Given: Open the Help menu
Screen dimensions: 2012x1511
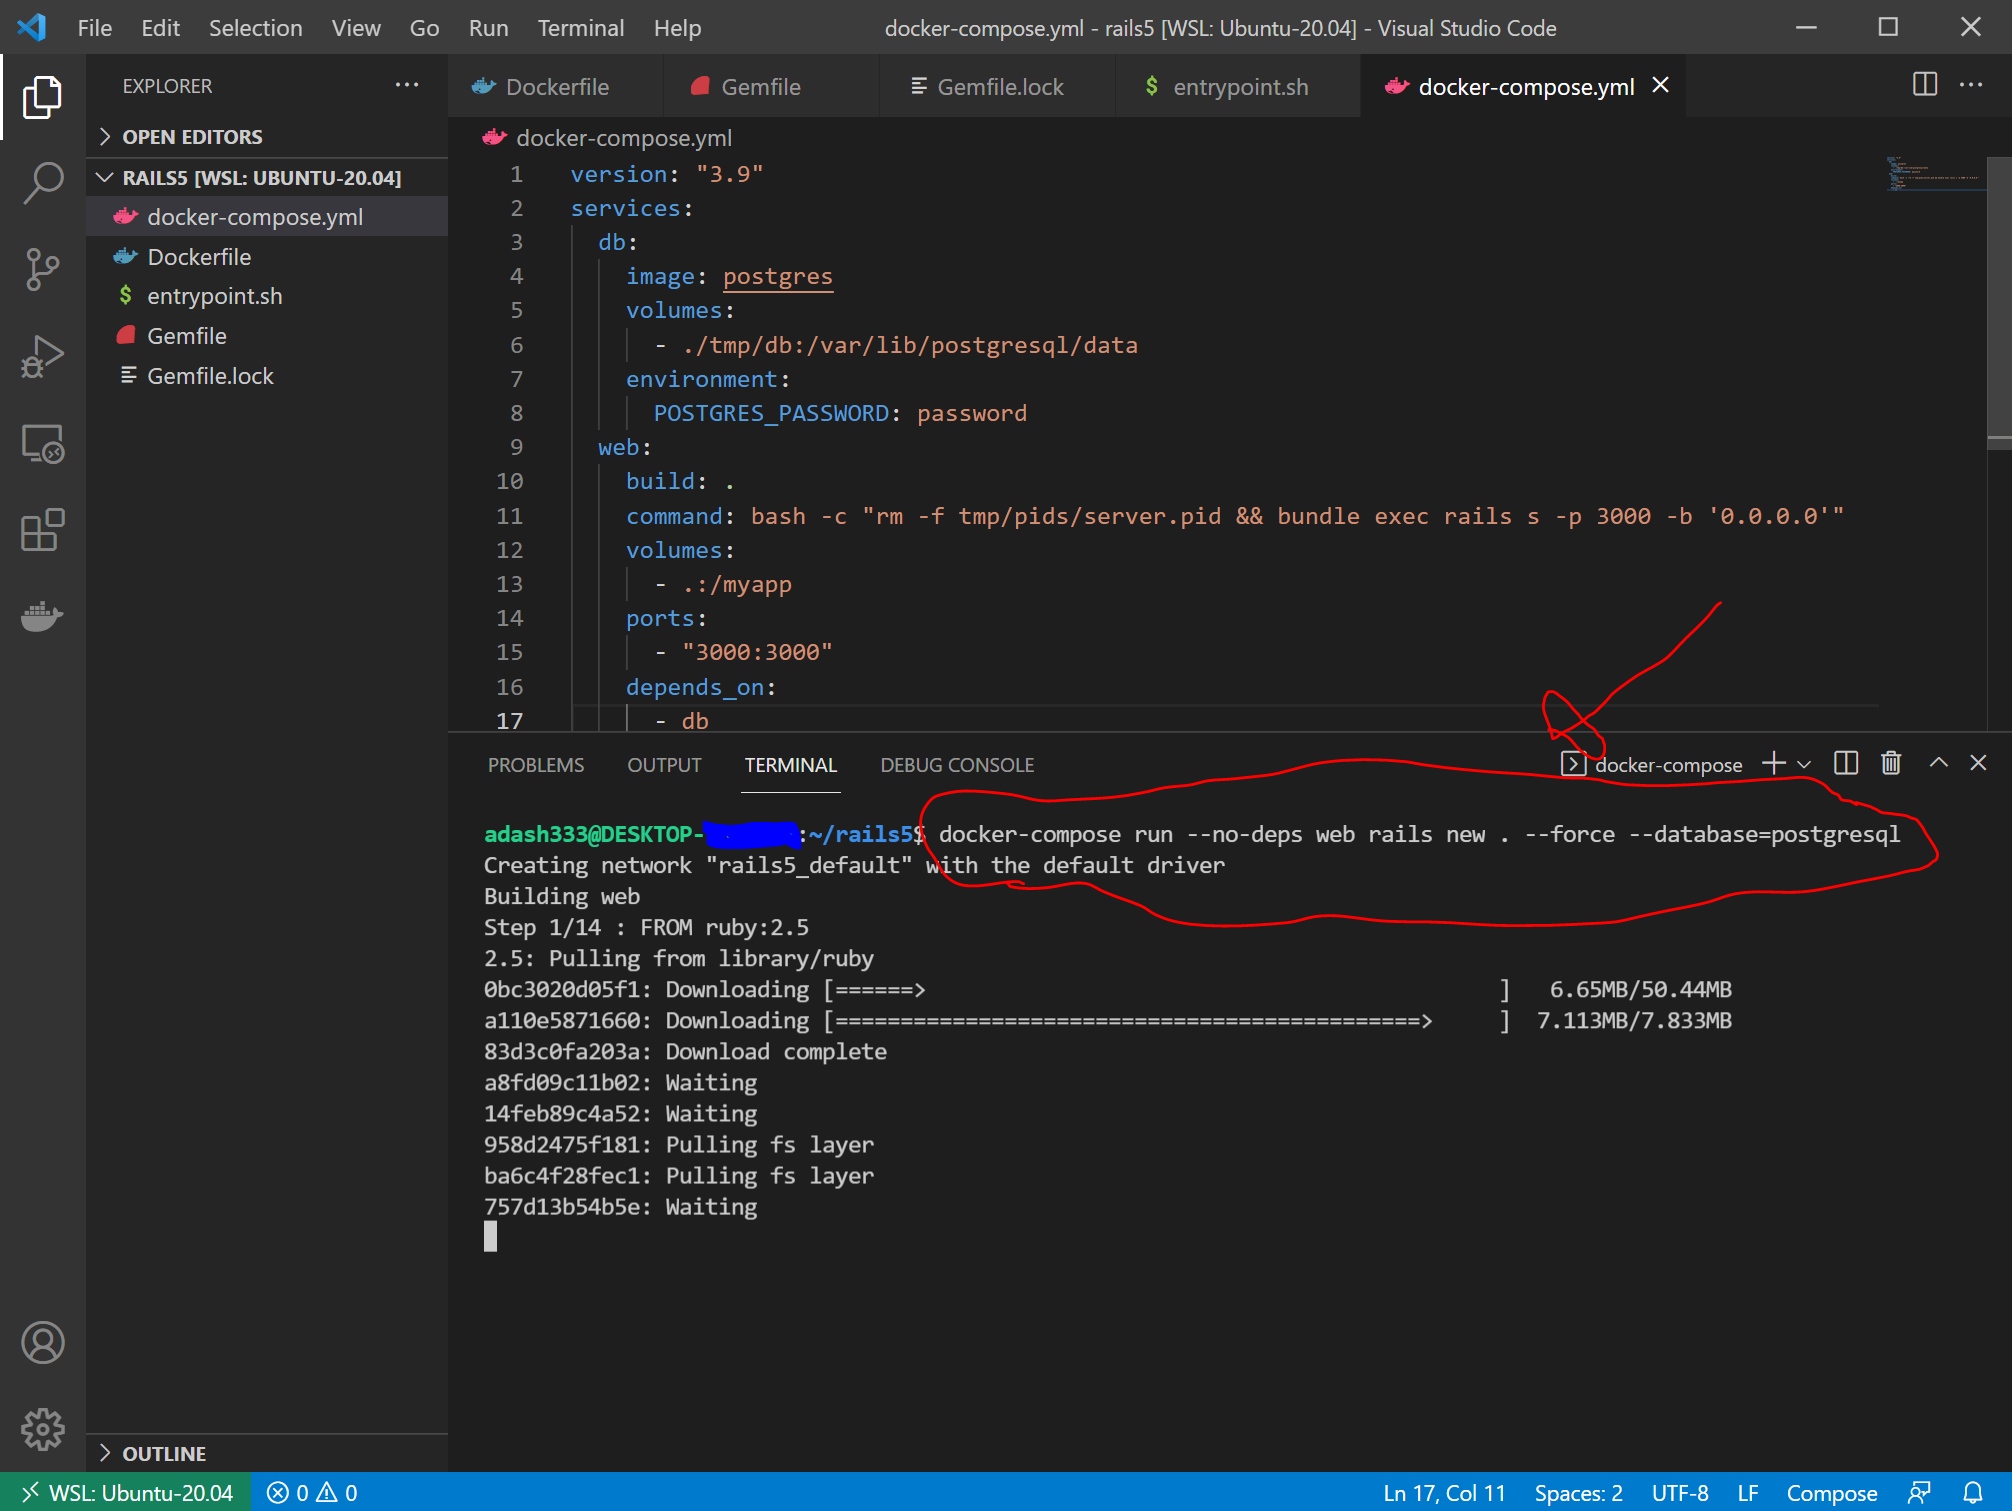Looking at the screenshot, I should click(677, 28).
